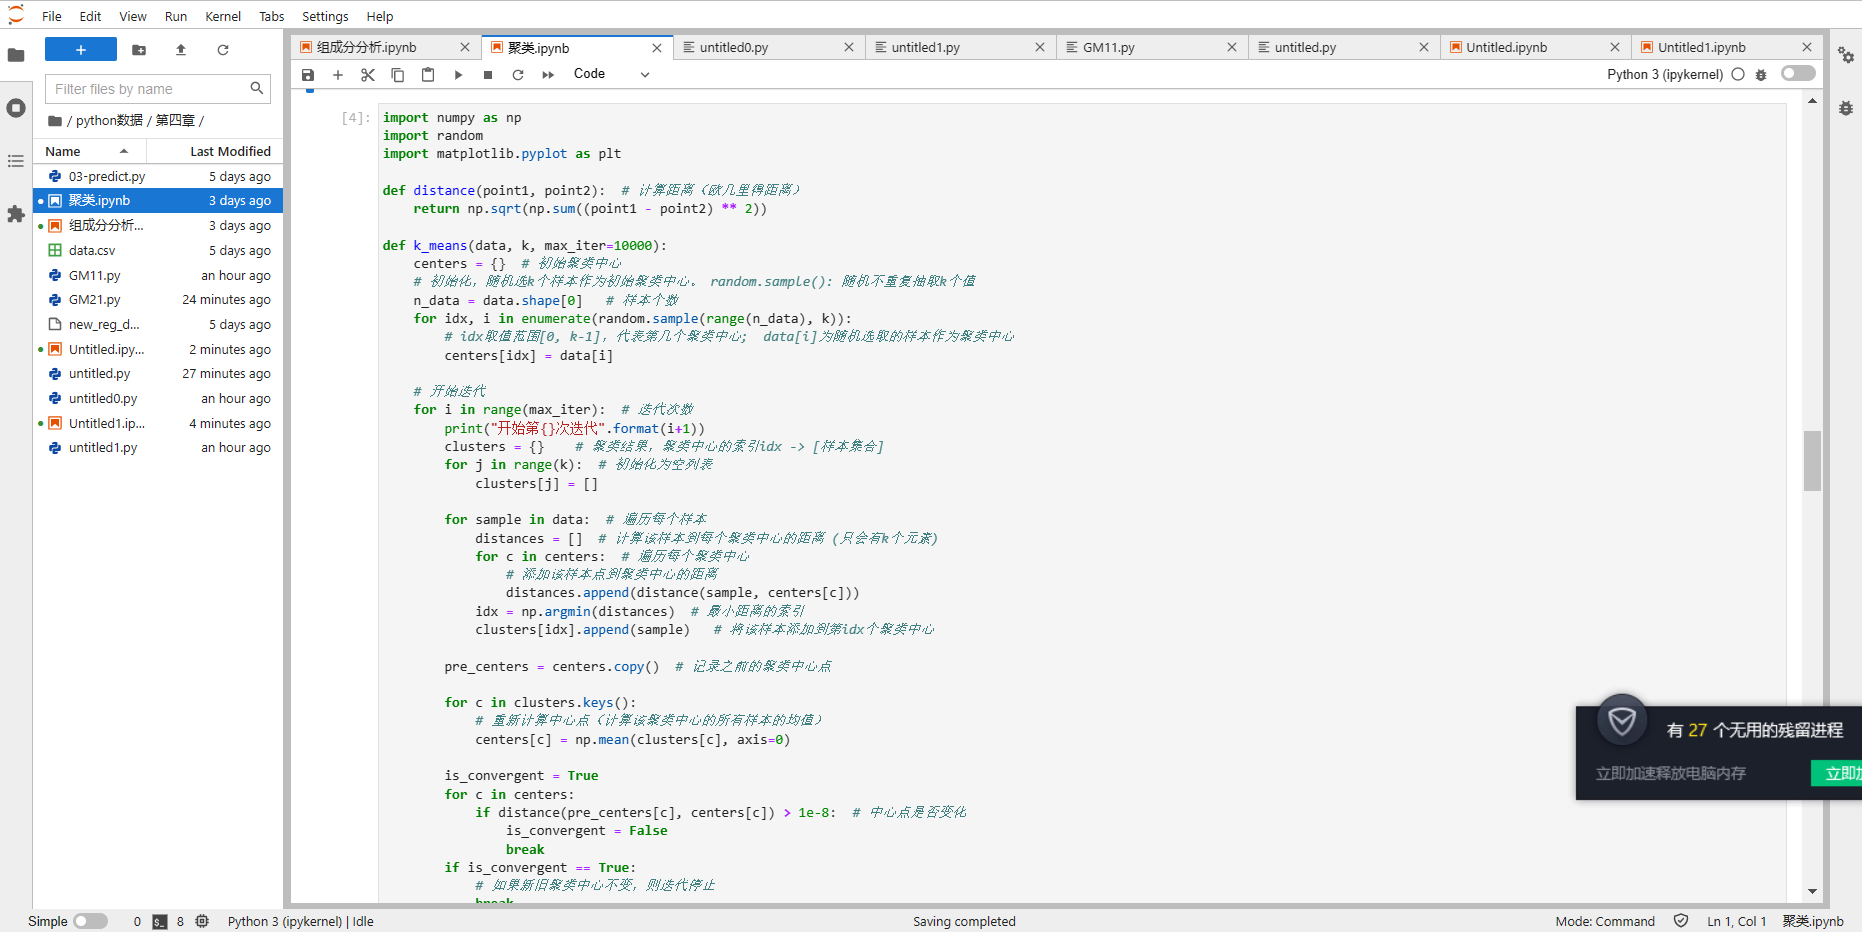
Task: Toggle Simple interface mode switch
Action: [91, 921]
